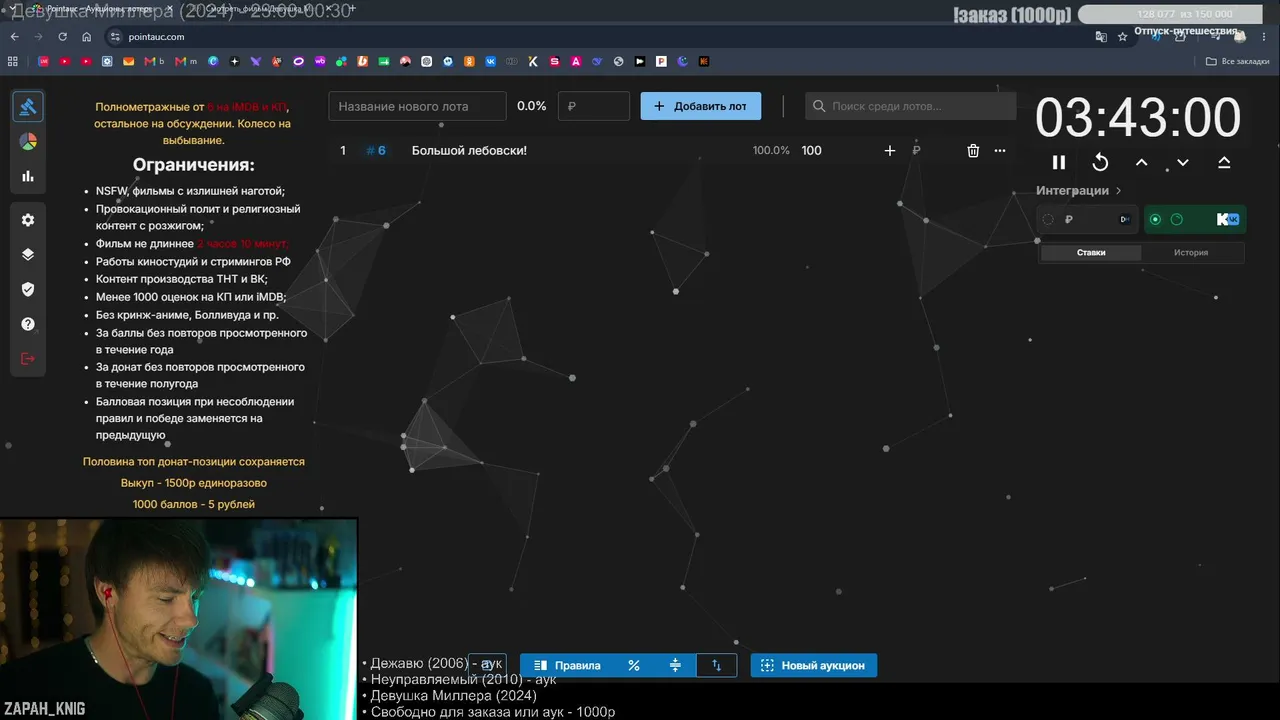Focus the Название нового лота field
Image resolution: width=1280 pixels, height=720 pixels.
click(x=418, y=106)
